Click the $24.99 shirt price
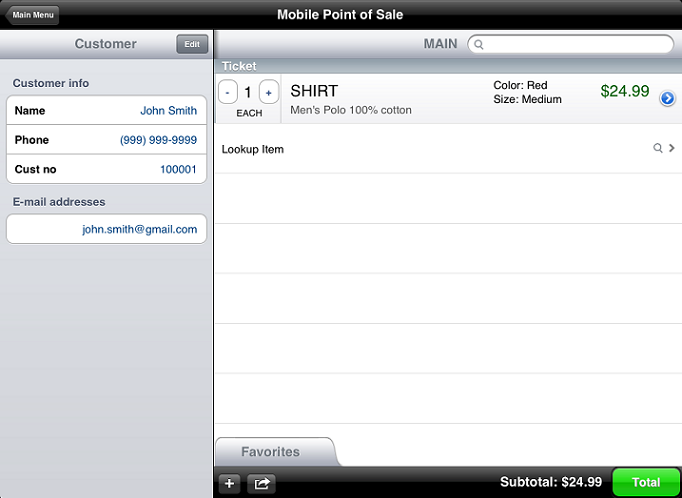The height and width of the screenshot is (498, 682). click(625, 91)
